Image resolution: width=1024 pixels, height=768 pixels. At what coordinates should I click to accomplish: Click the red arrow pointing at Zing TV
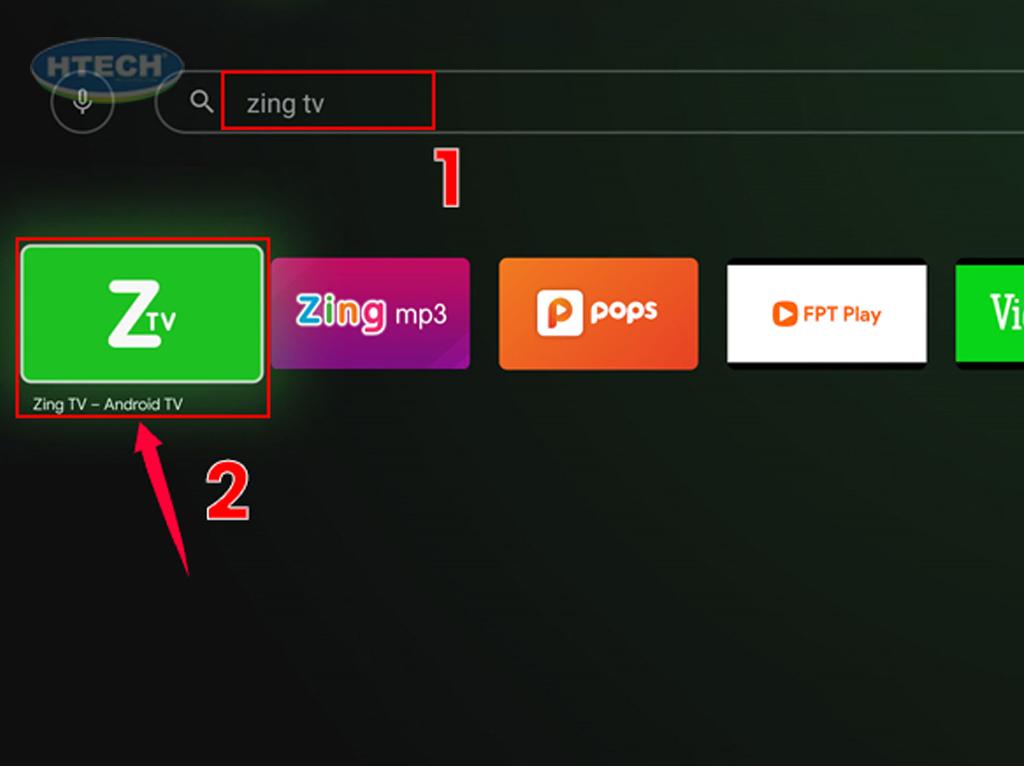tap(161, 500)
